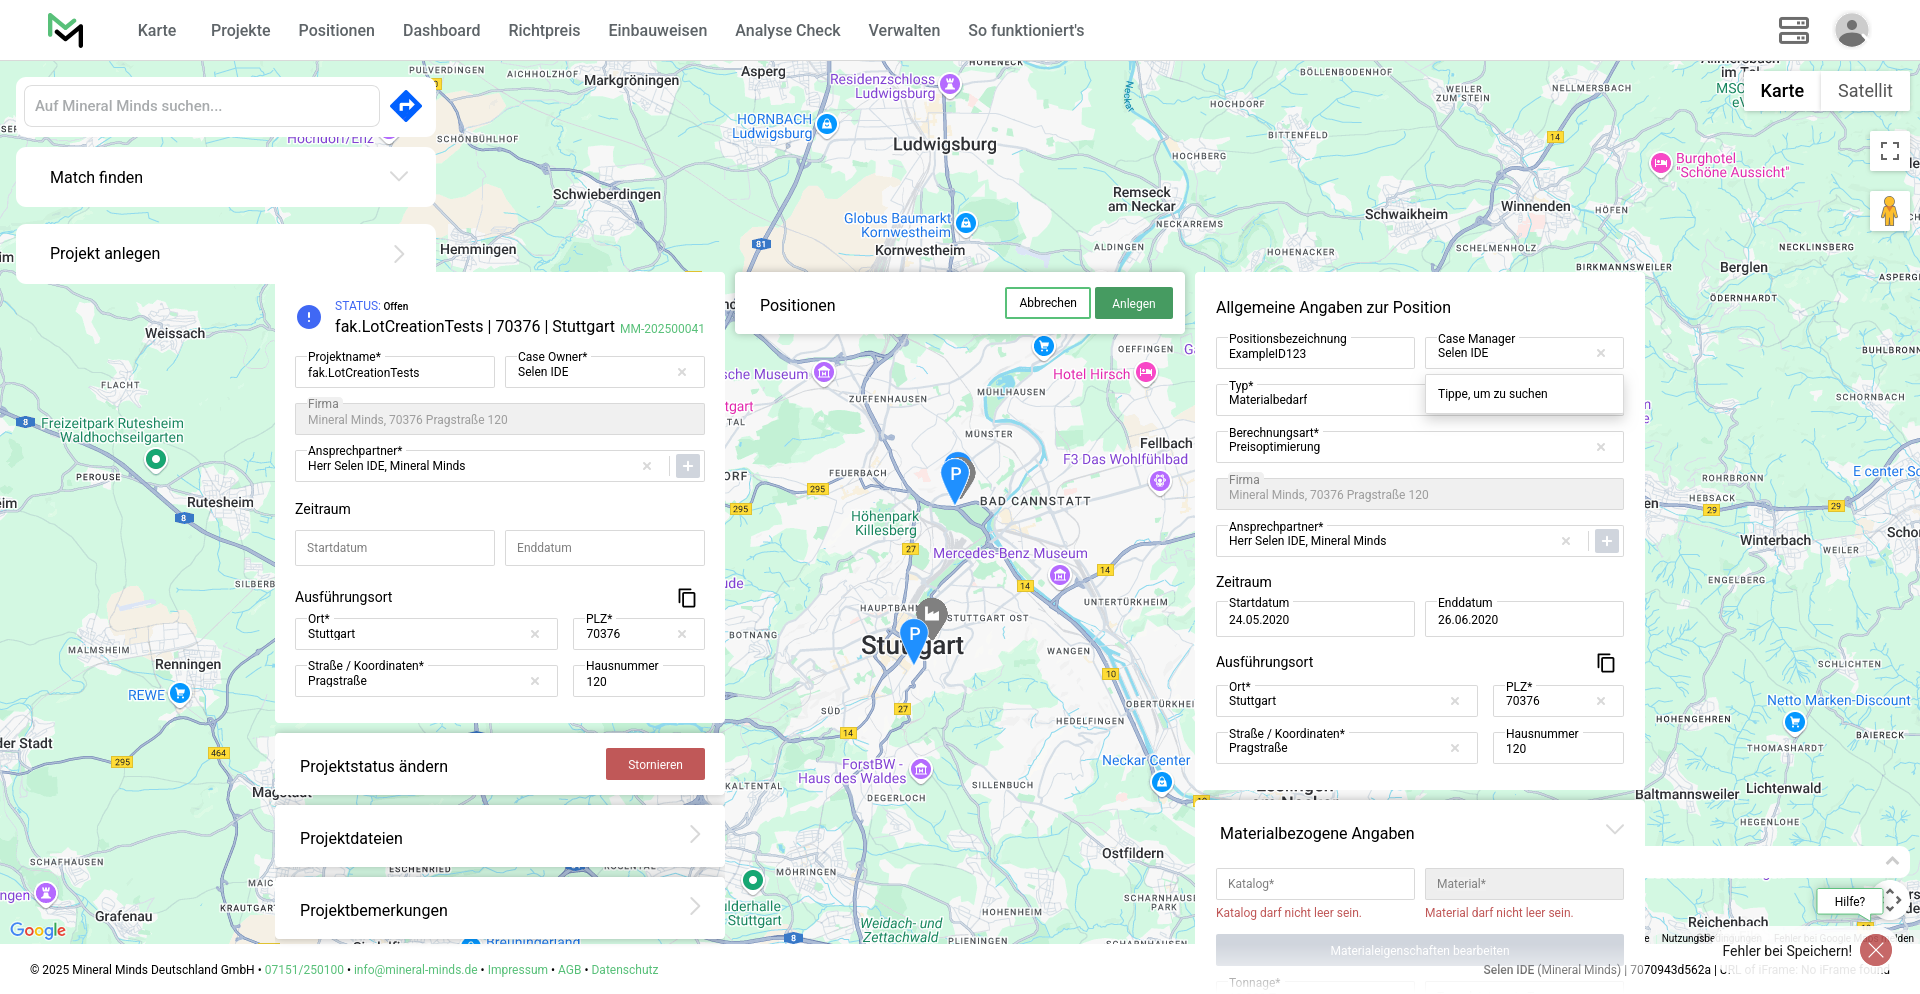Switch map to Karte view

1781,91
